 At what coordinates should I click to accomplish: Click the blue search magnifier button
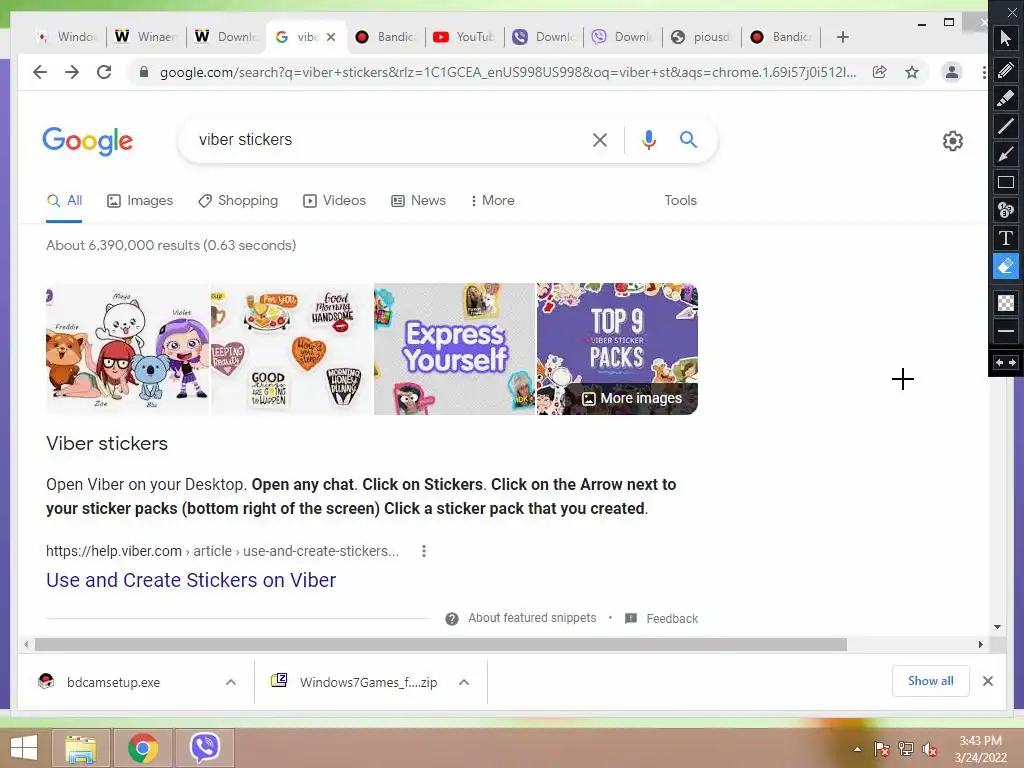(x=688, y=139)
